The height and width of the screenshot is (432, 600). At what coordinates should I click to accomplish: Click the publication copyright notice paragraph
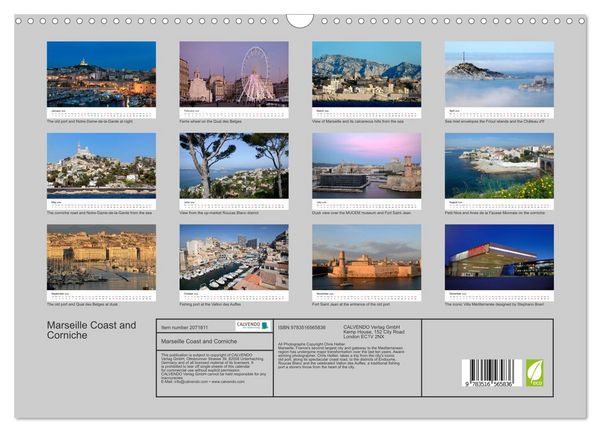point(214,366)
